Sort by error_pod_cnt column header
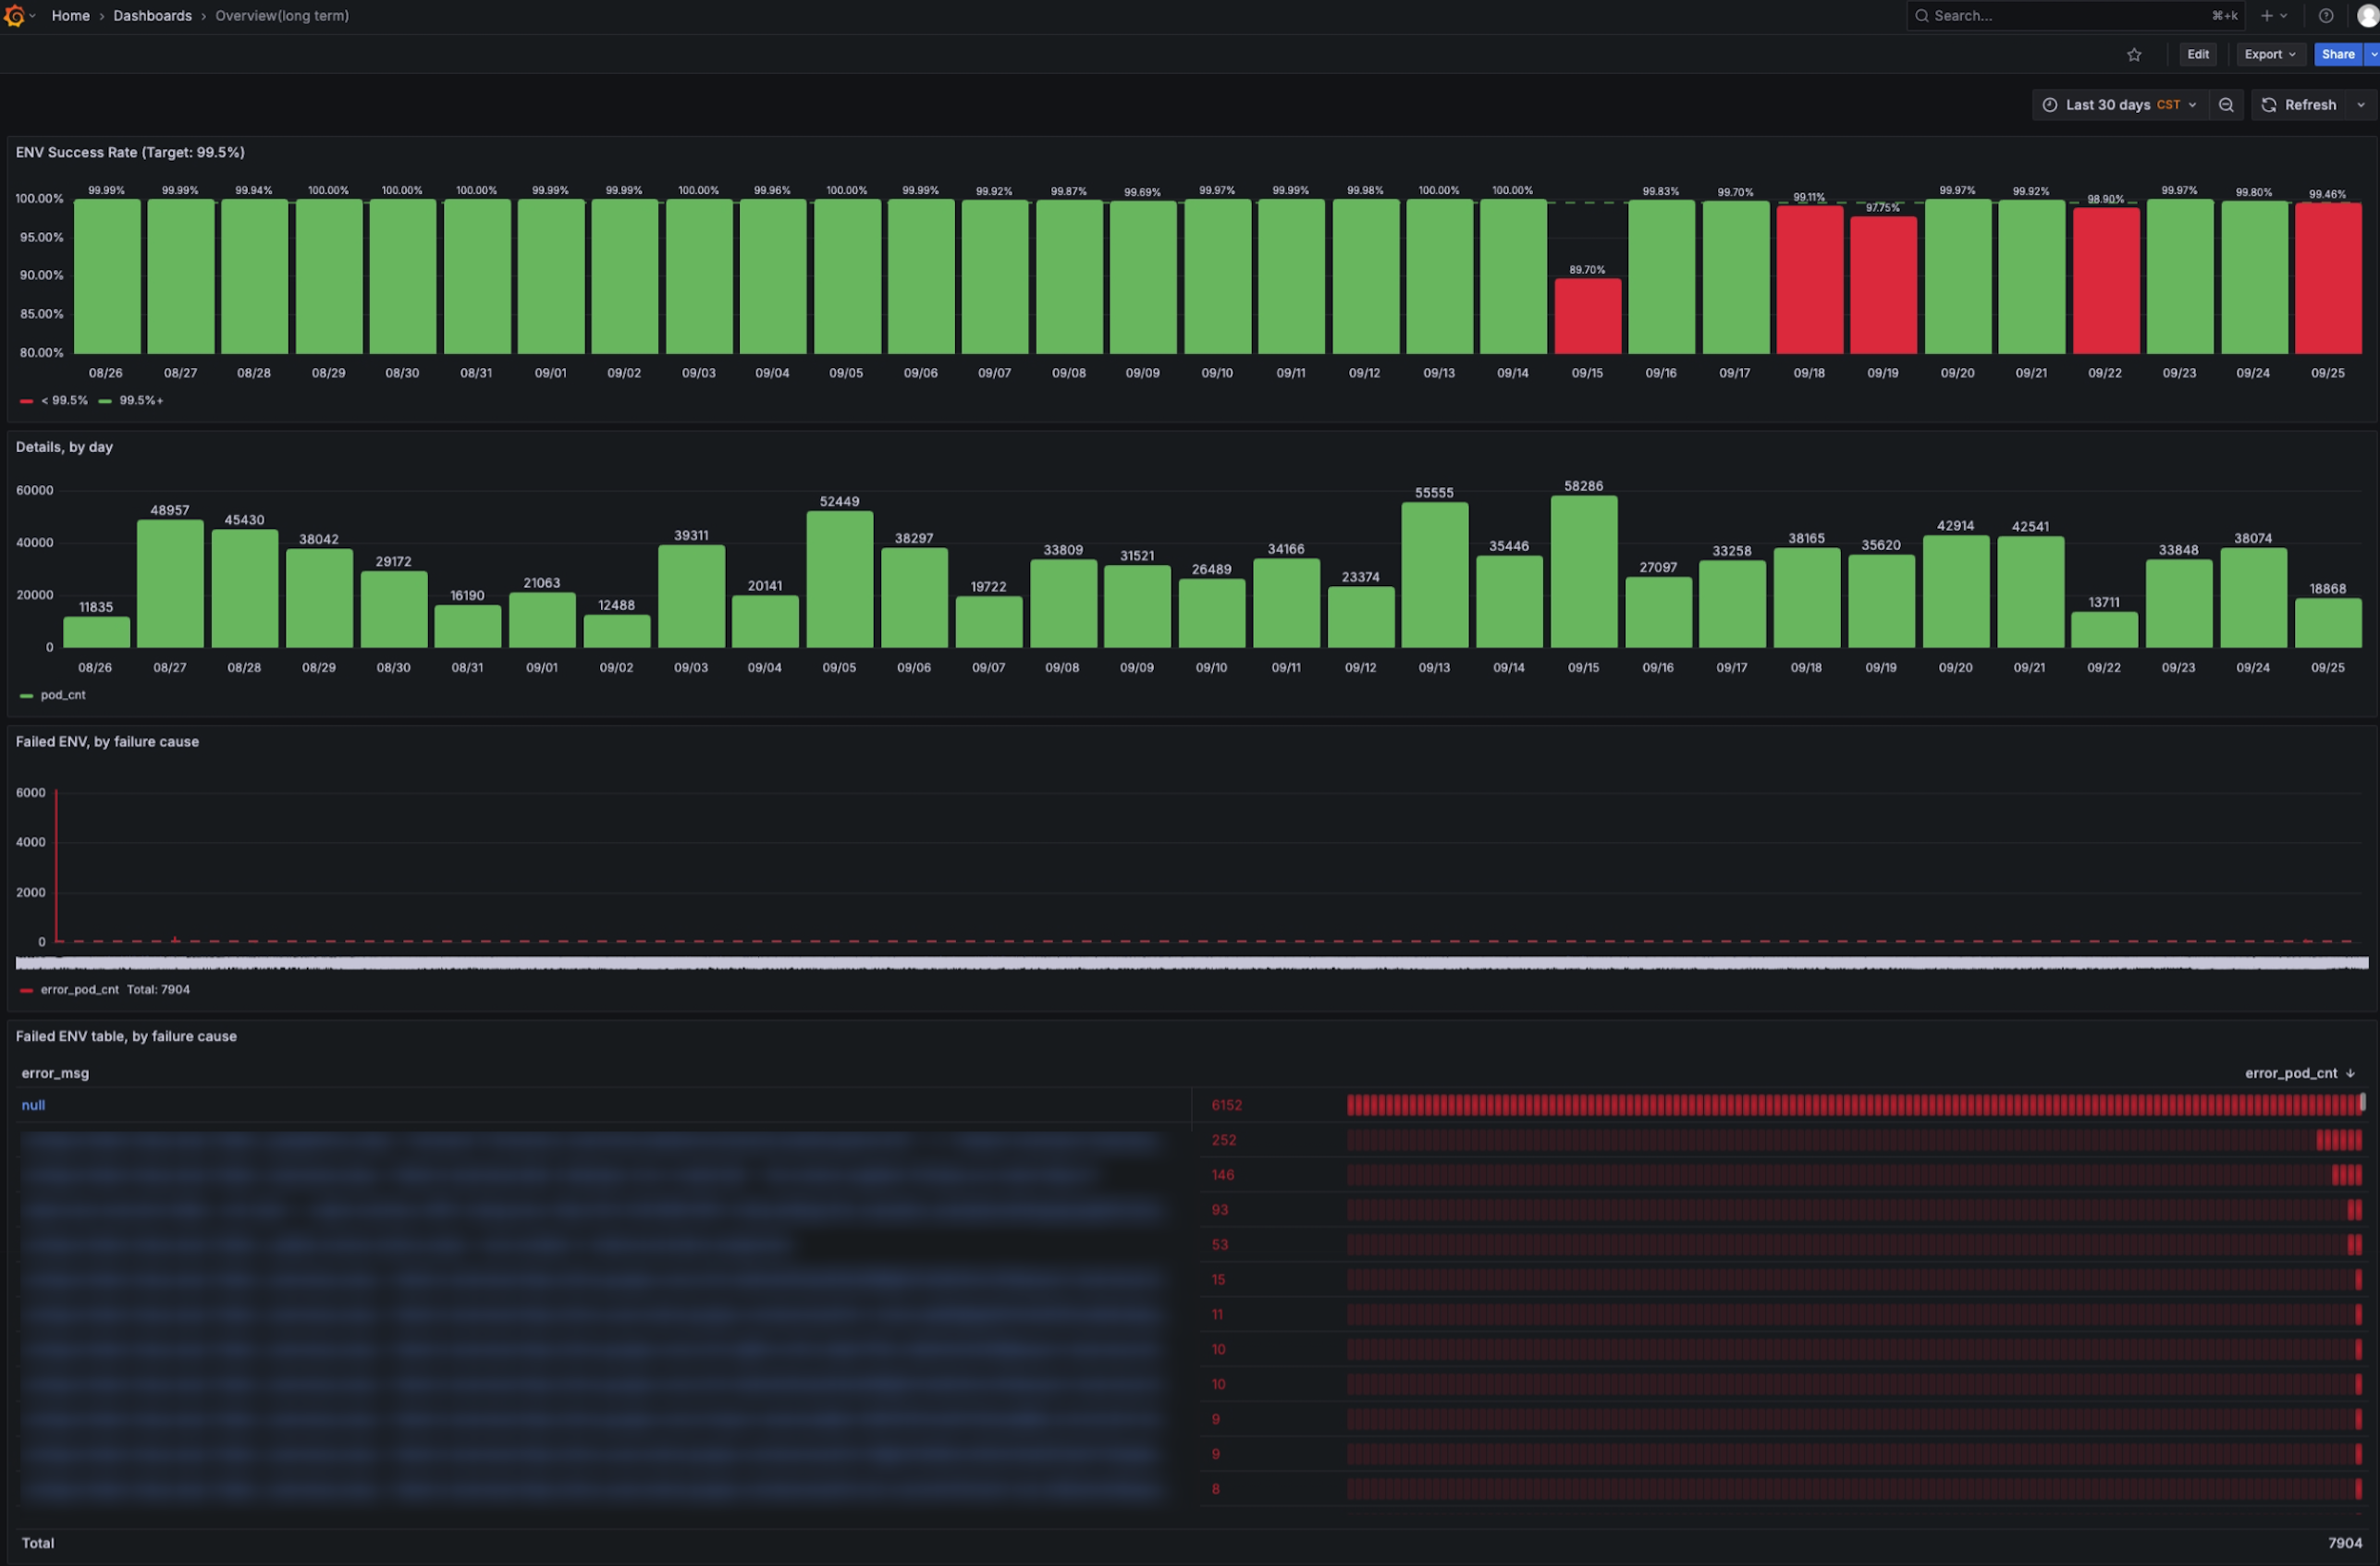This screenshot has width=2380, height=1566. coord(2290,1073)
